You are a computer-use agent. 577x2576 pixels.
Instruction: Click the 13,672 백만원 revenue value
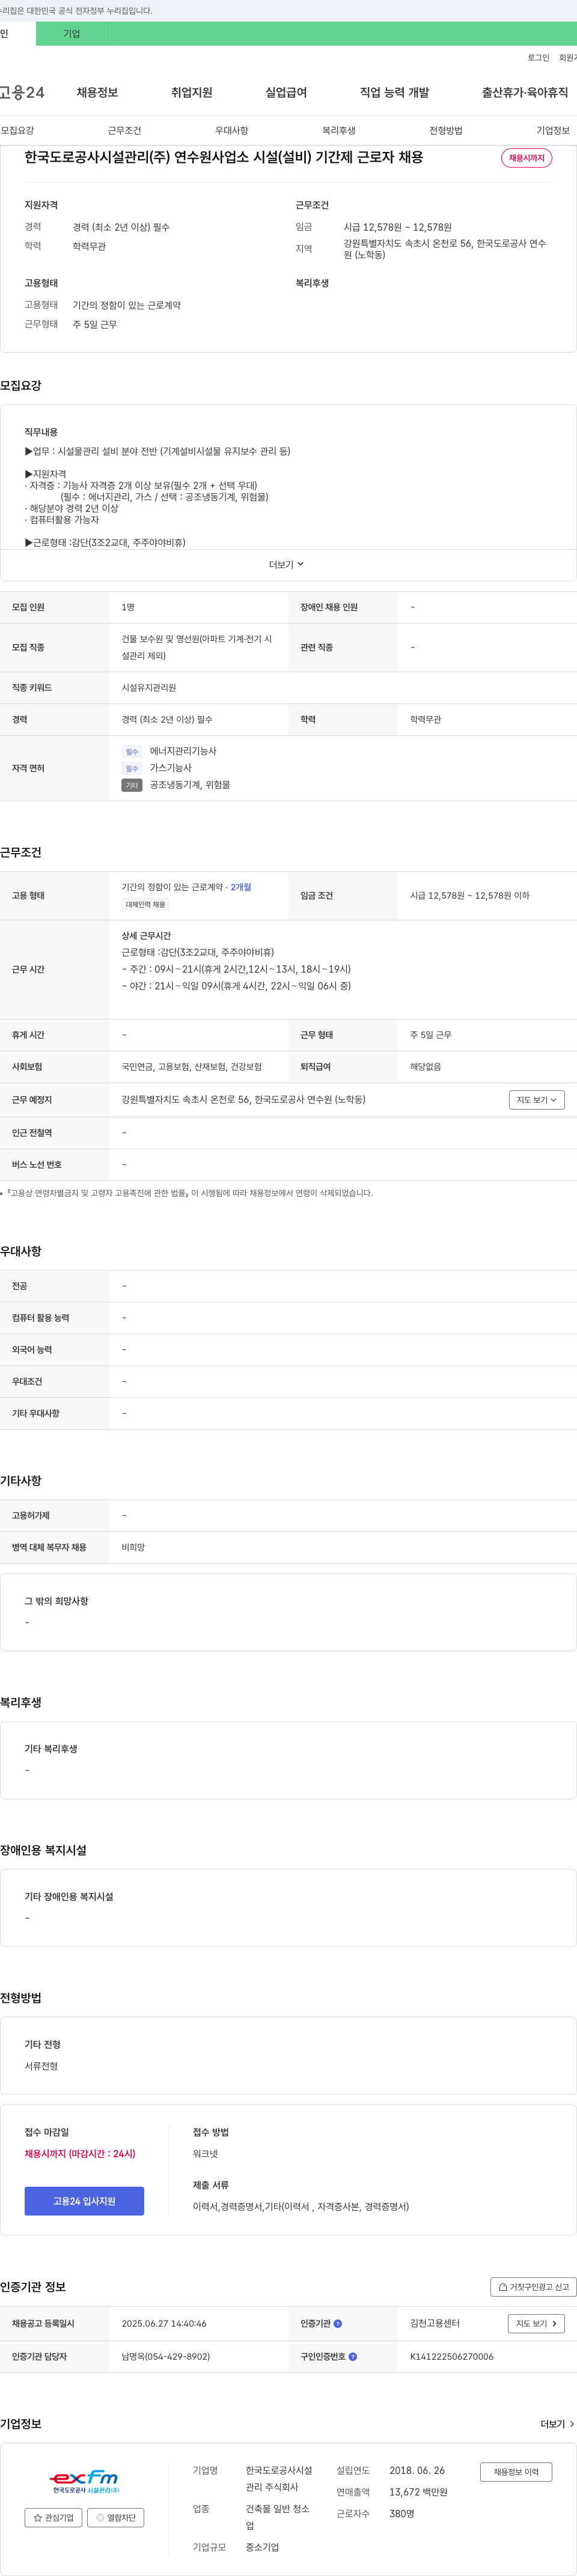pos(418,2492)
